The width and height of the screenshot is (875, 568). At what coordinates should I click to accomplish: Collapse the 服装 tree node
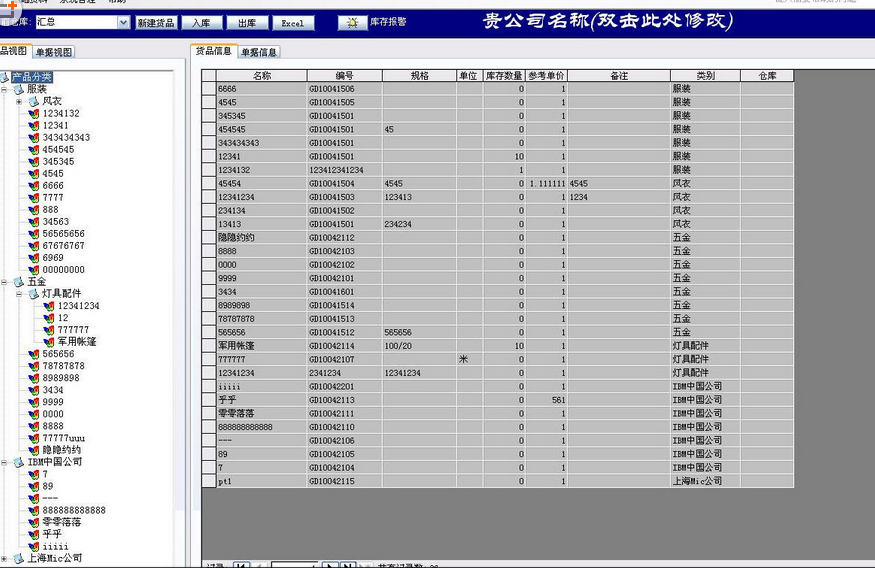click(4, 89)
